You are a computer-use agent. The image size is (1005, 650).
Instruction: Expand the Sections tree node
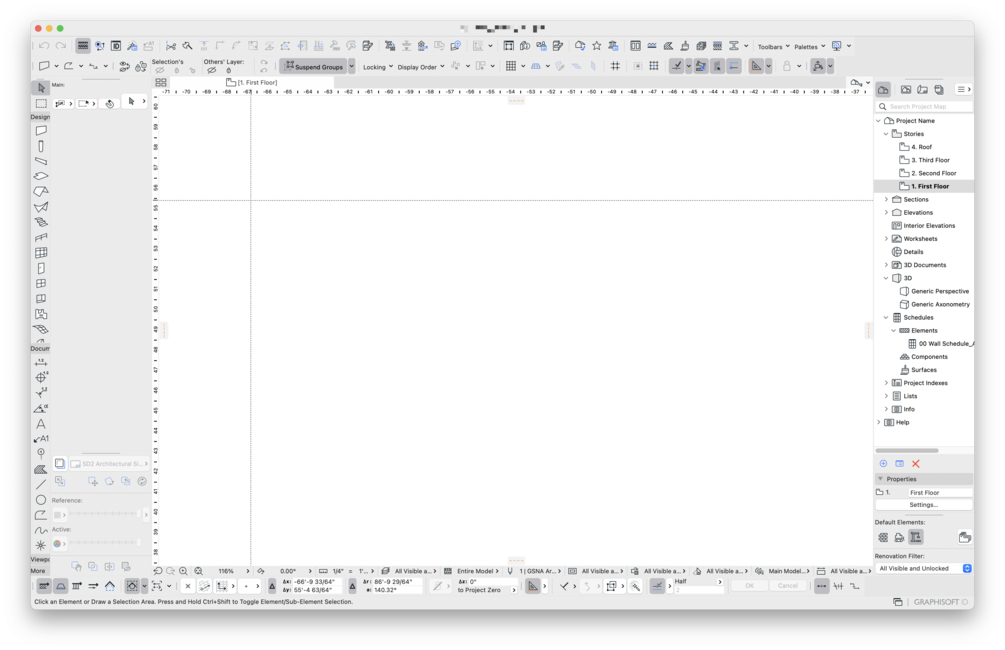(886, 199)
